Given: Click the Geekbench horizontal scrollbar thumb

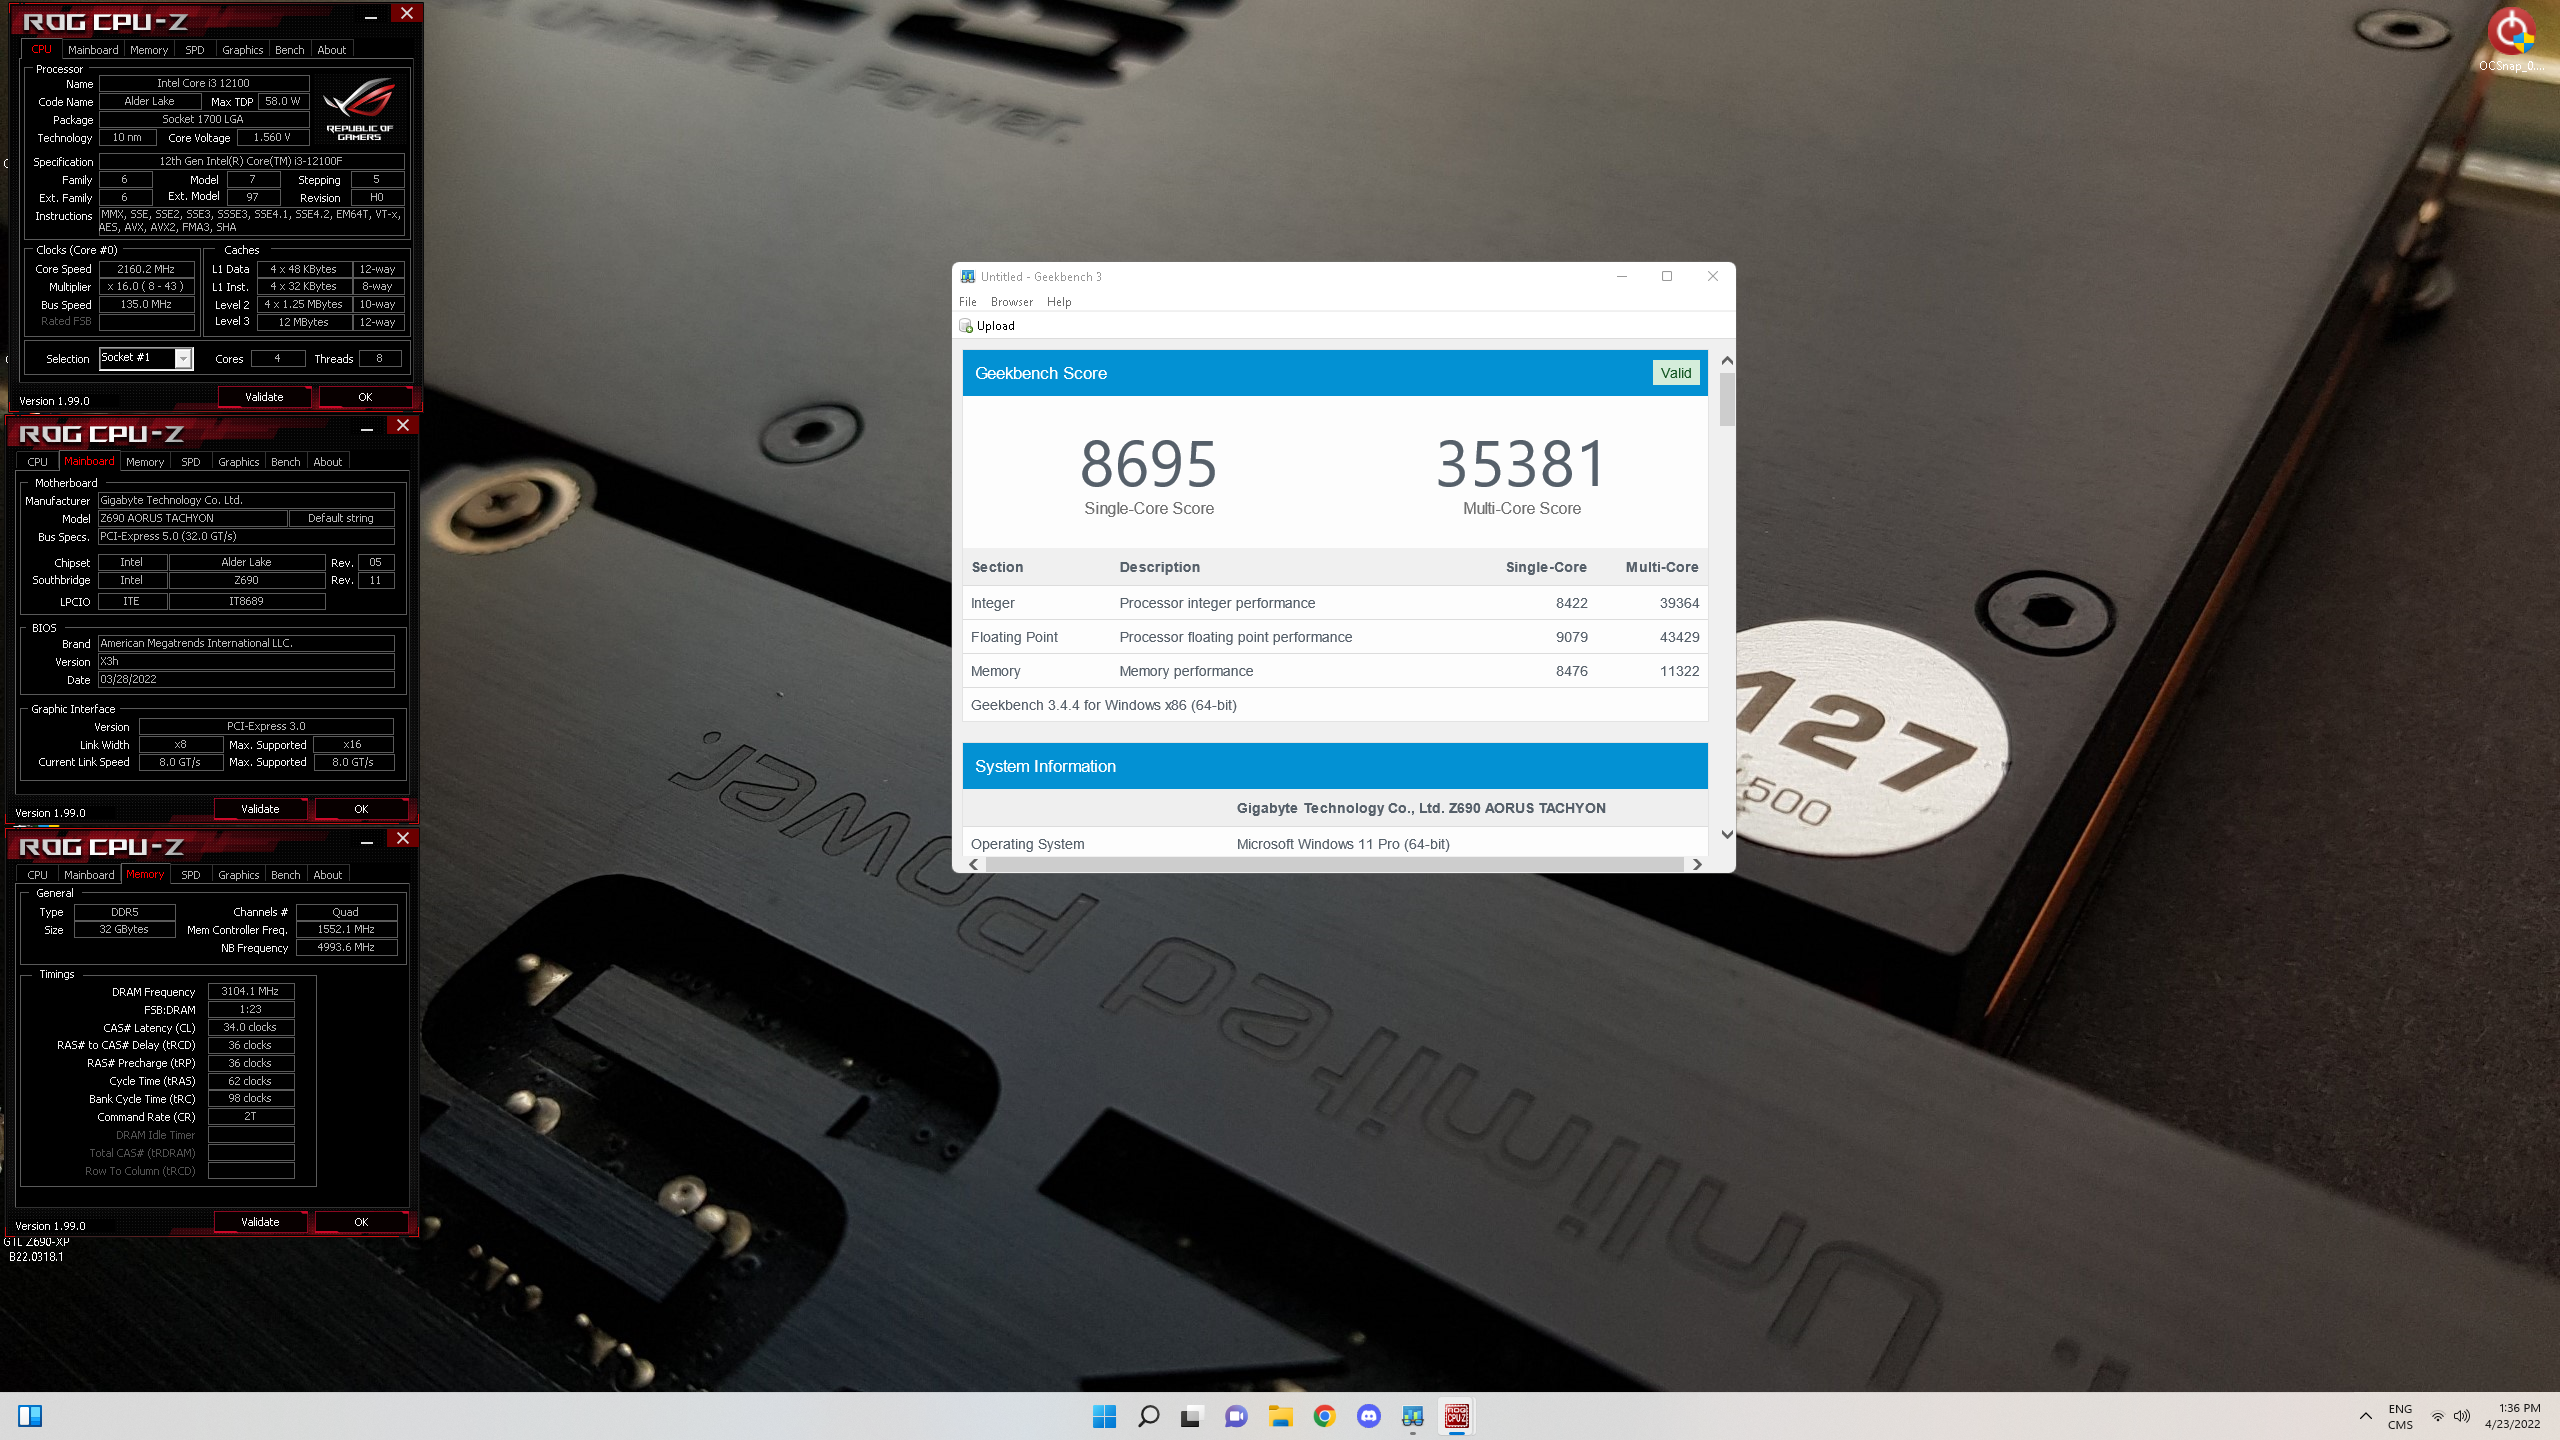Looking at the screenshot, I should coord(1335,864).
